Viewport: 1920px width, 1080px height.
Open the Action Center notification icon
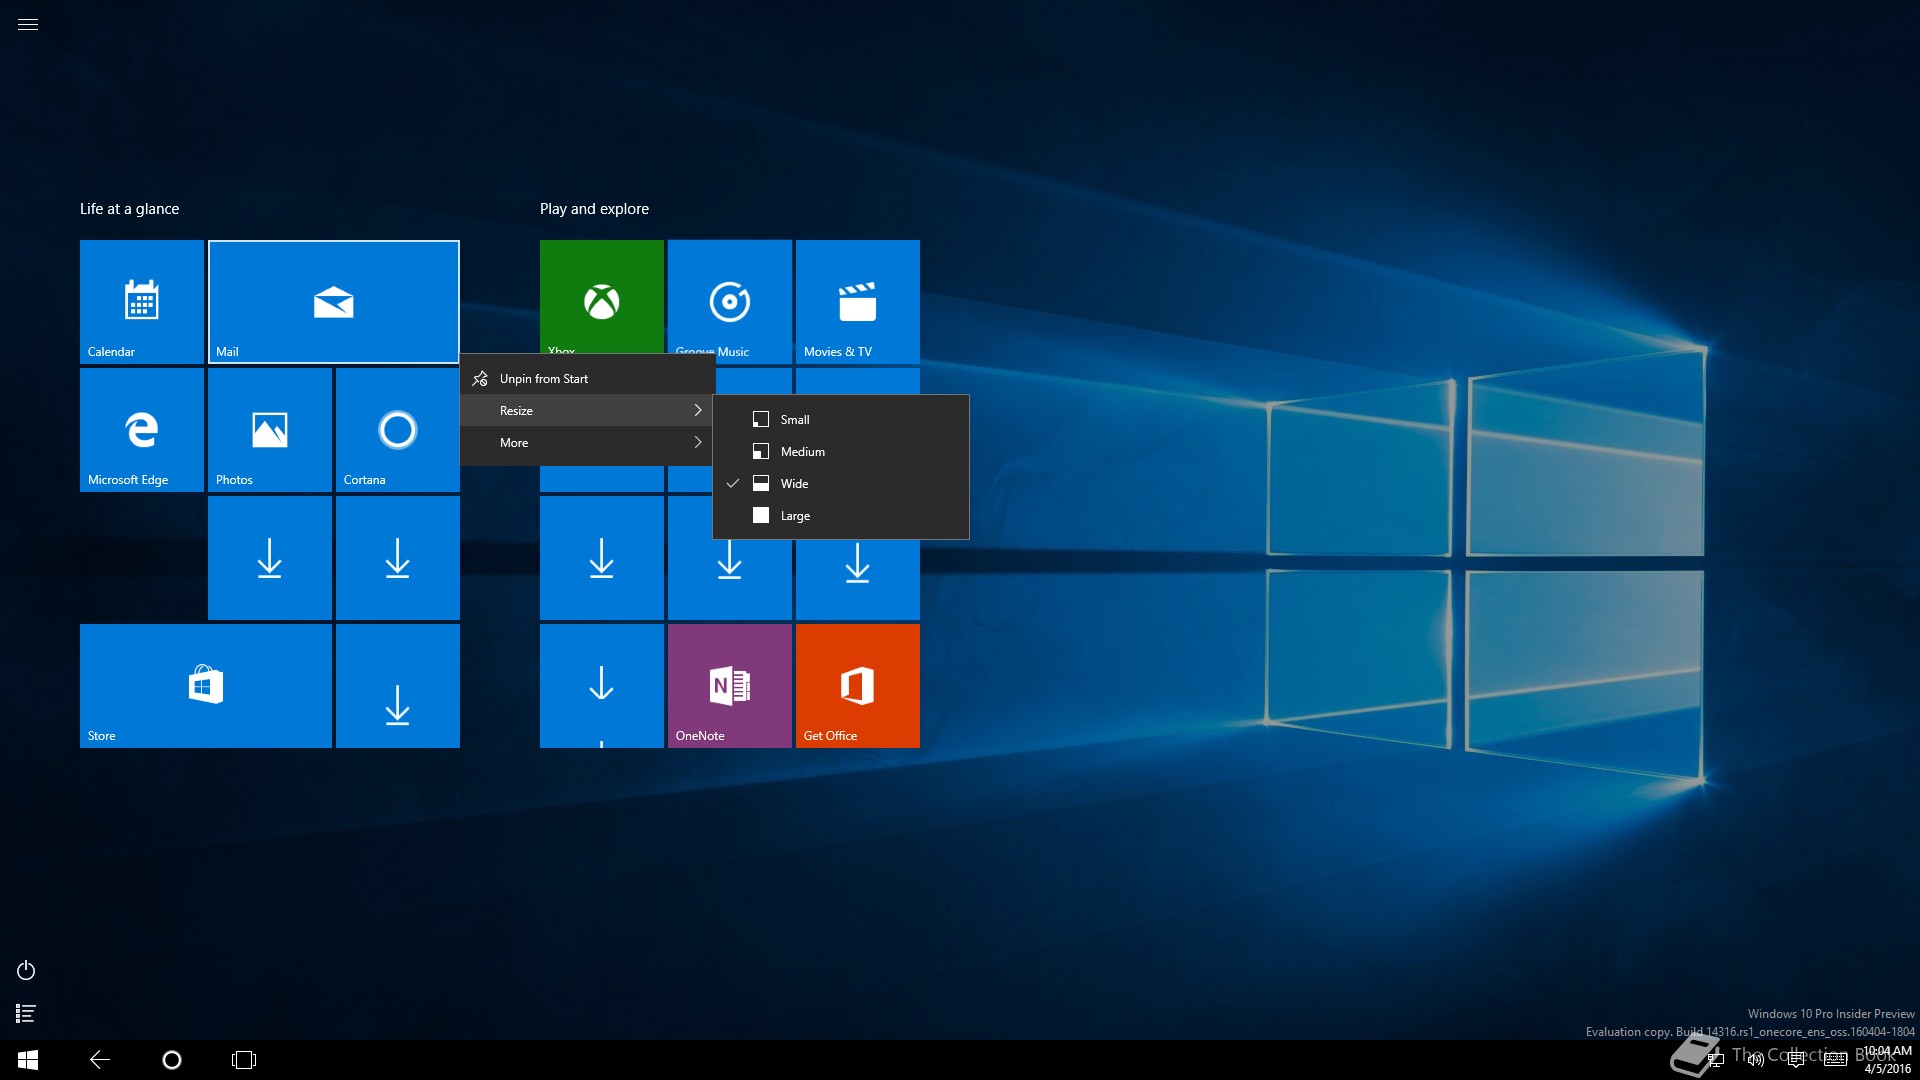pos(1796,1060)
